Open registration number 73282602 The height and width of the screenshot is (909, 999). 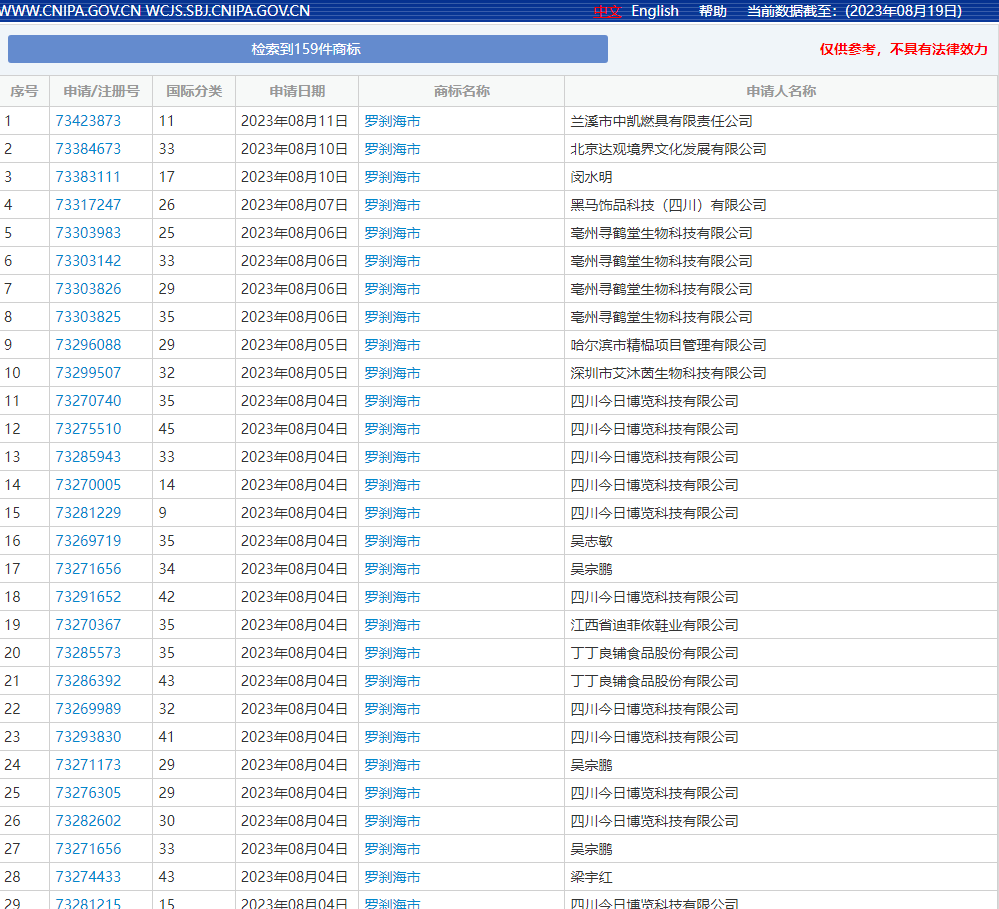[88, 822]
